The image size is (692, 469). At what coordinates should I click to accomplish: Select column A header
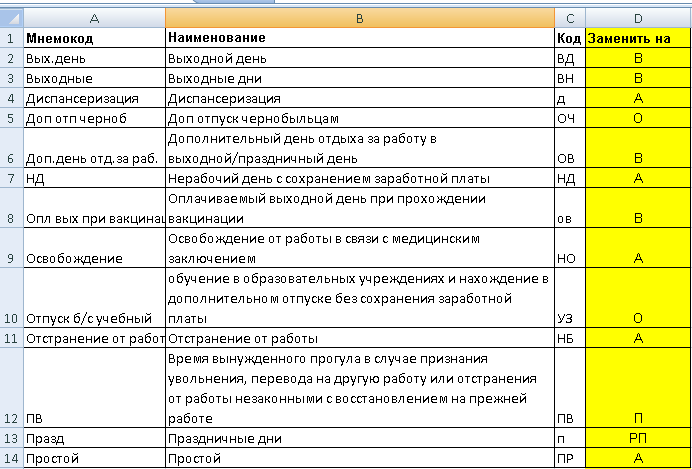(x=94, y=18)
